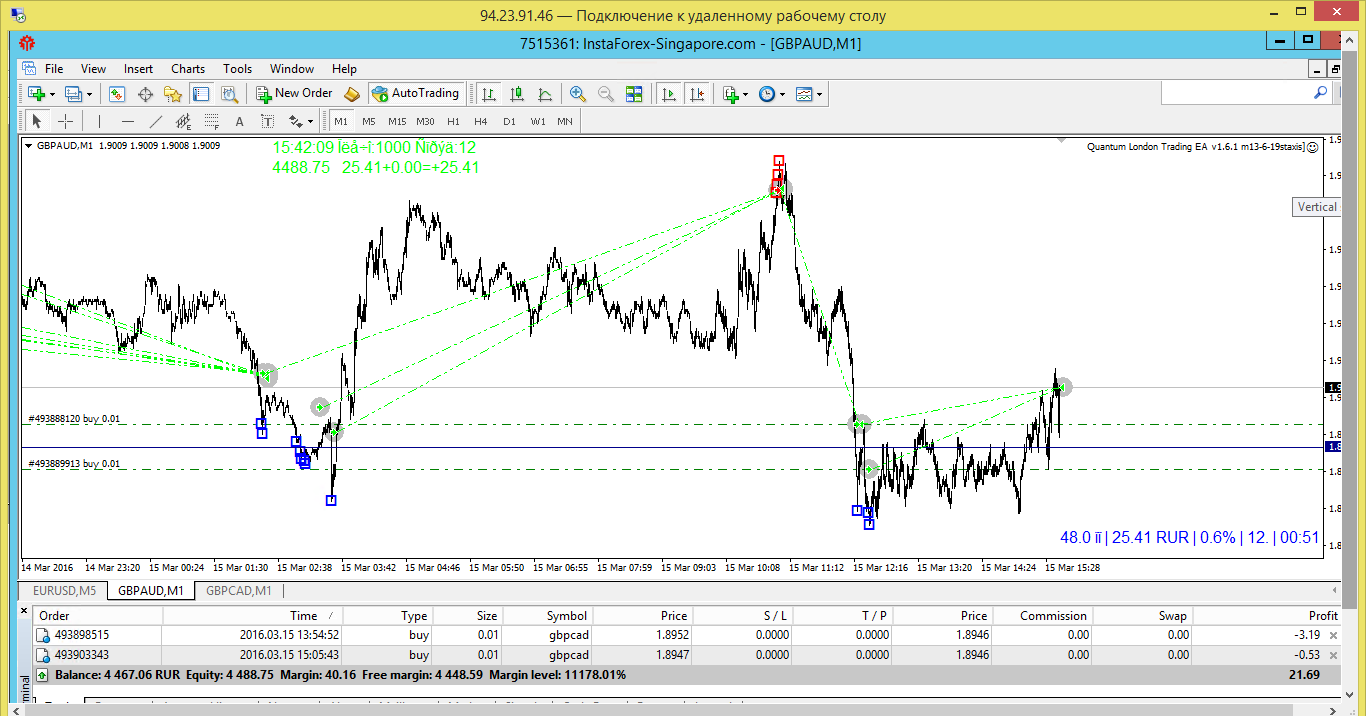
Task: Add indicator with green plus icon
Action: [730, 93]
